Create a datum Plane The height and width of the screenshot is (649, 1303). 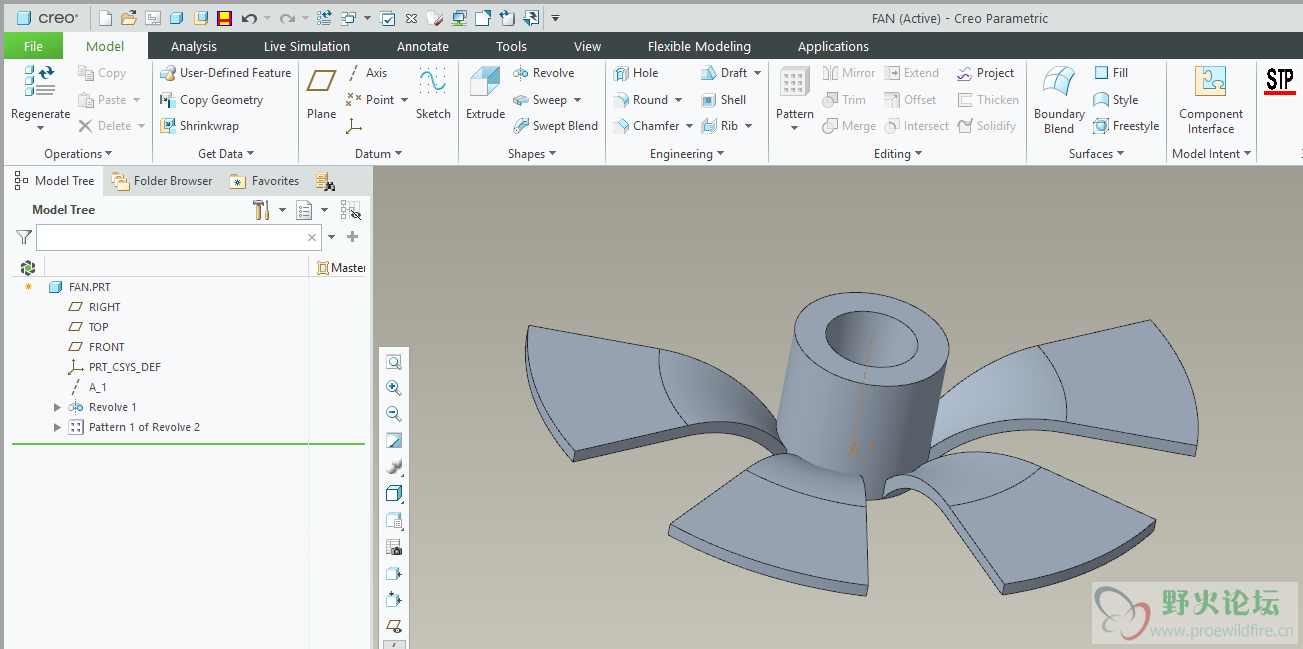(321, 93)
